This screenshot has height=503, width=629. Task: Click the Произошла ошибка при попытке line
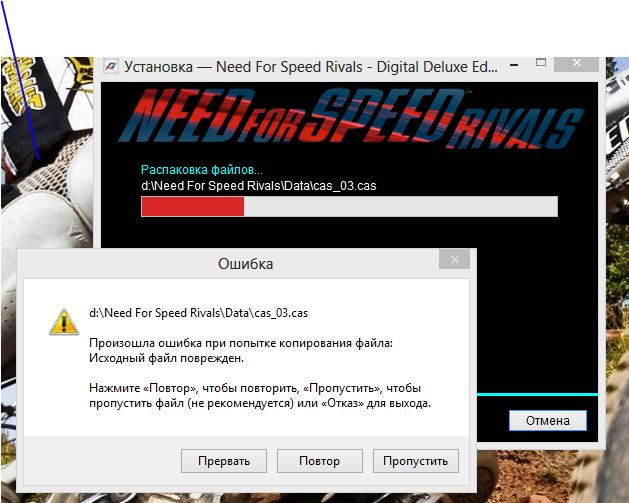click(241, 343)
